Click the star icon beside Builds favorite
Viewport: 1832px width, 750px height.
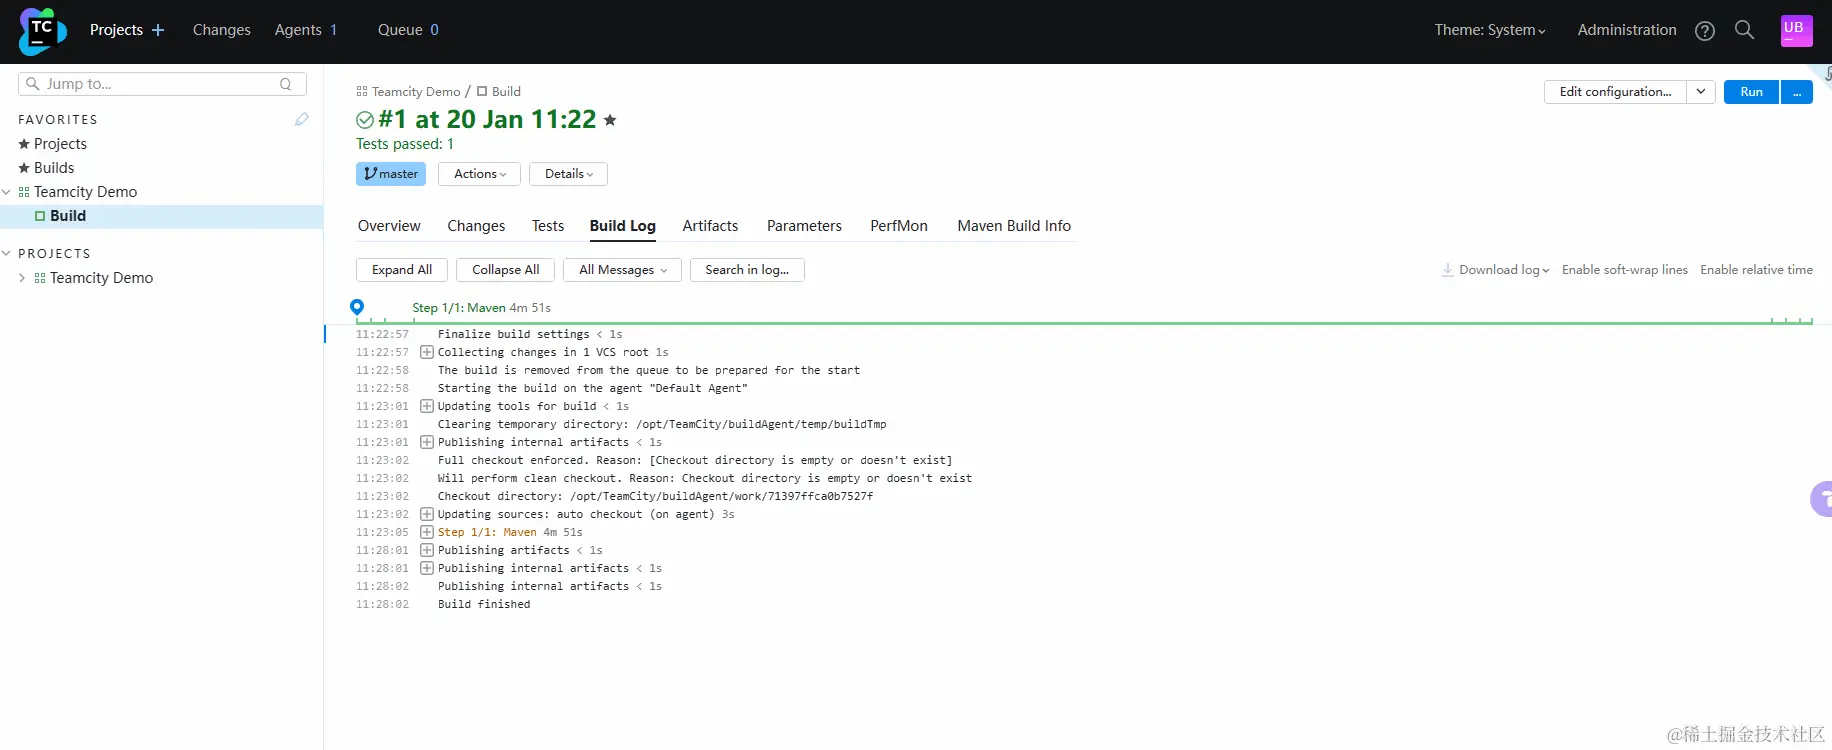click(x=24, y=168)
